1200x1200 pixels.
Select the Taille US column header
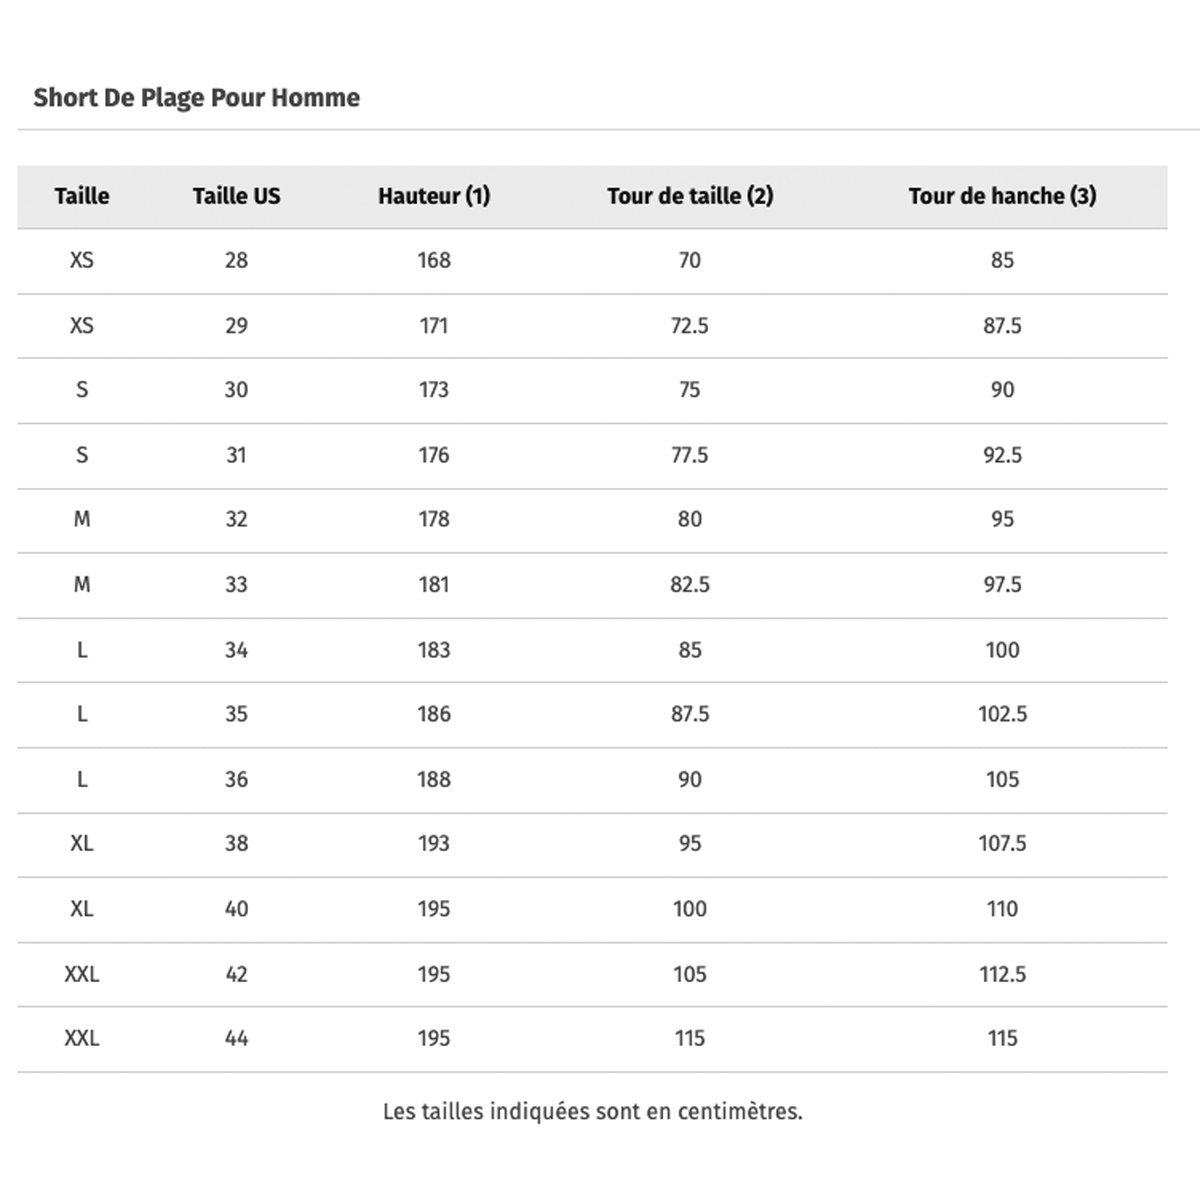[236, 196]
